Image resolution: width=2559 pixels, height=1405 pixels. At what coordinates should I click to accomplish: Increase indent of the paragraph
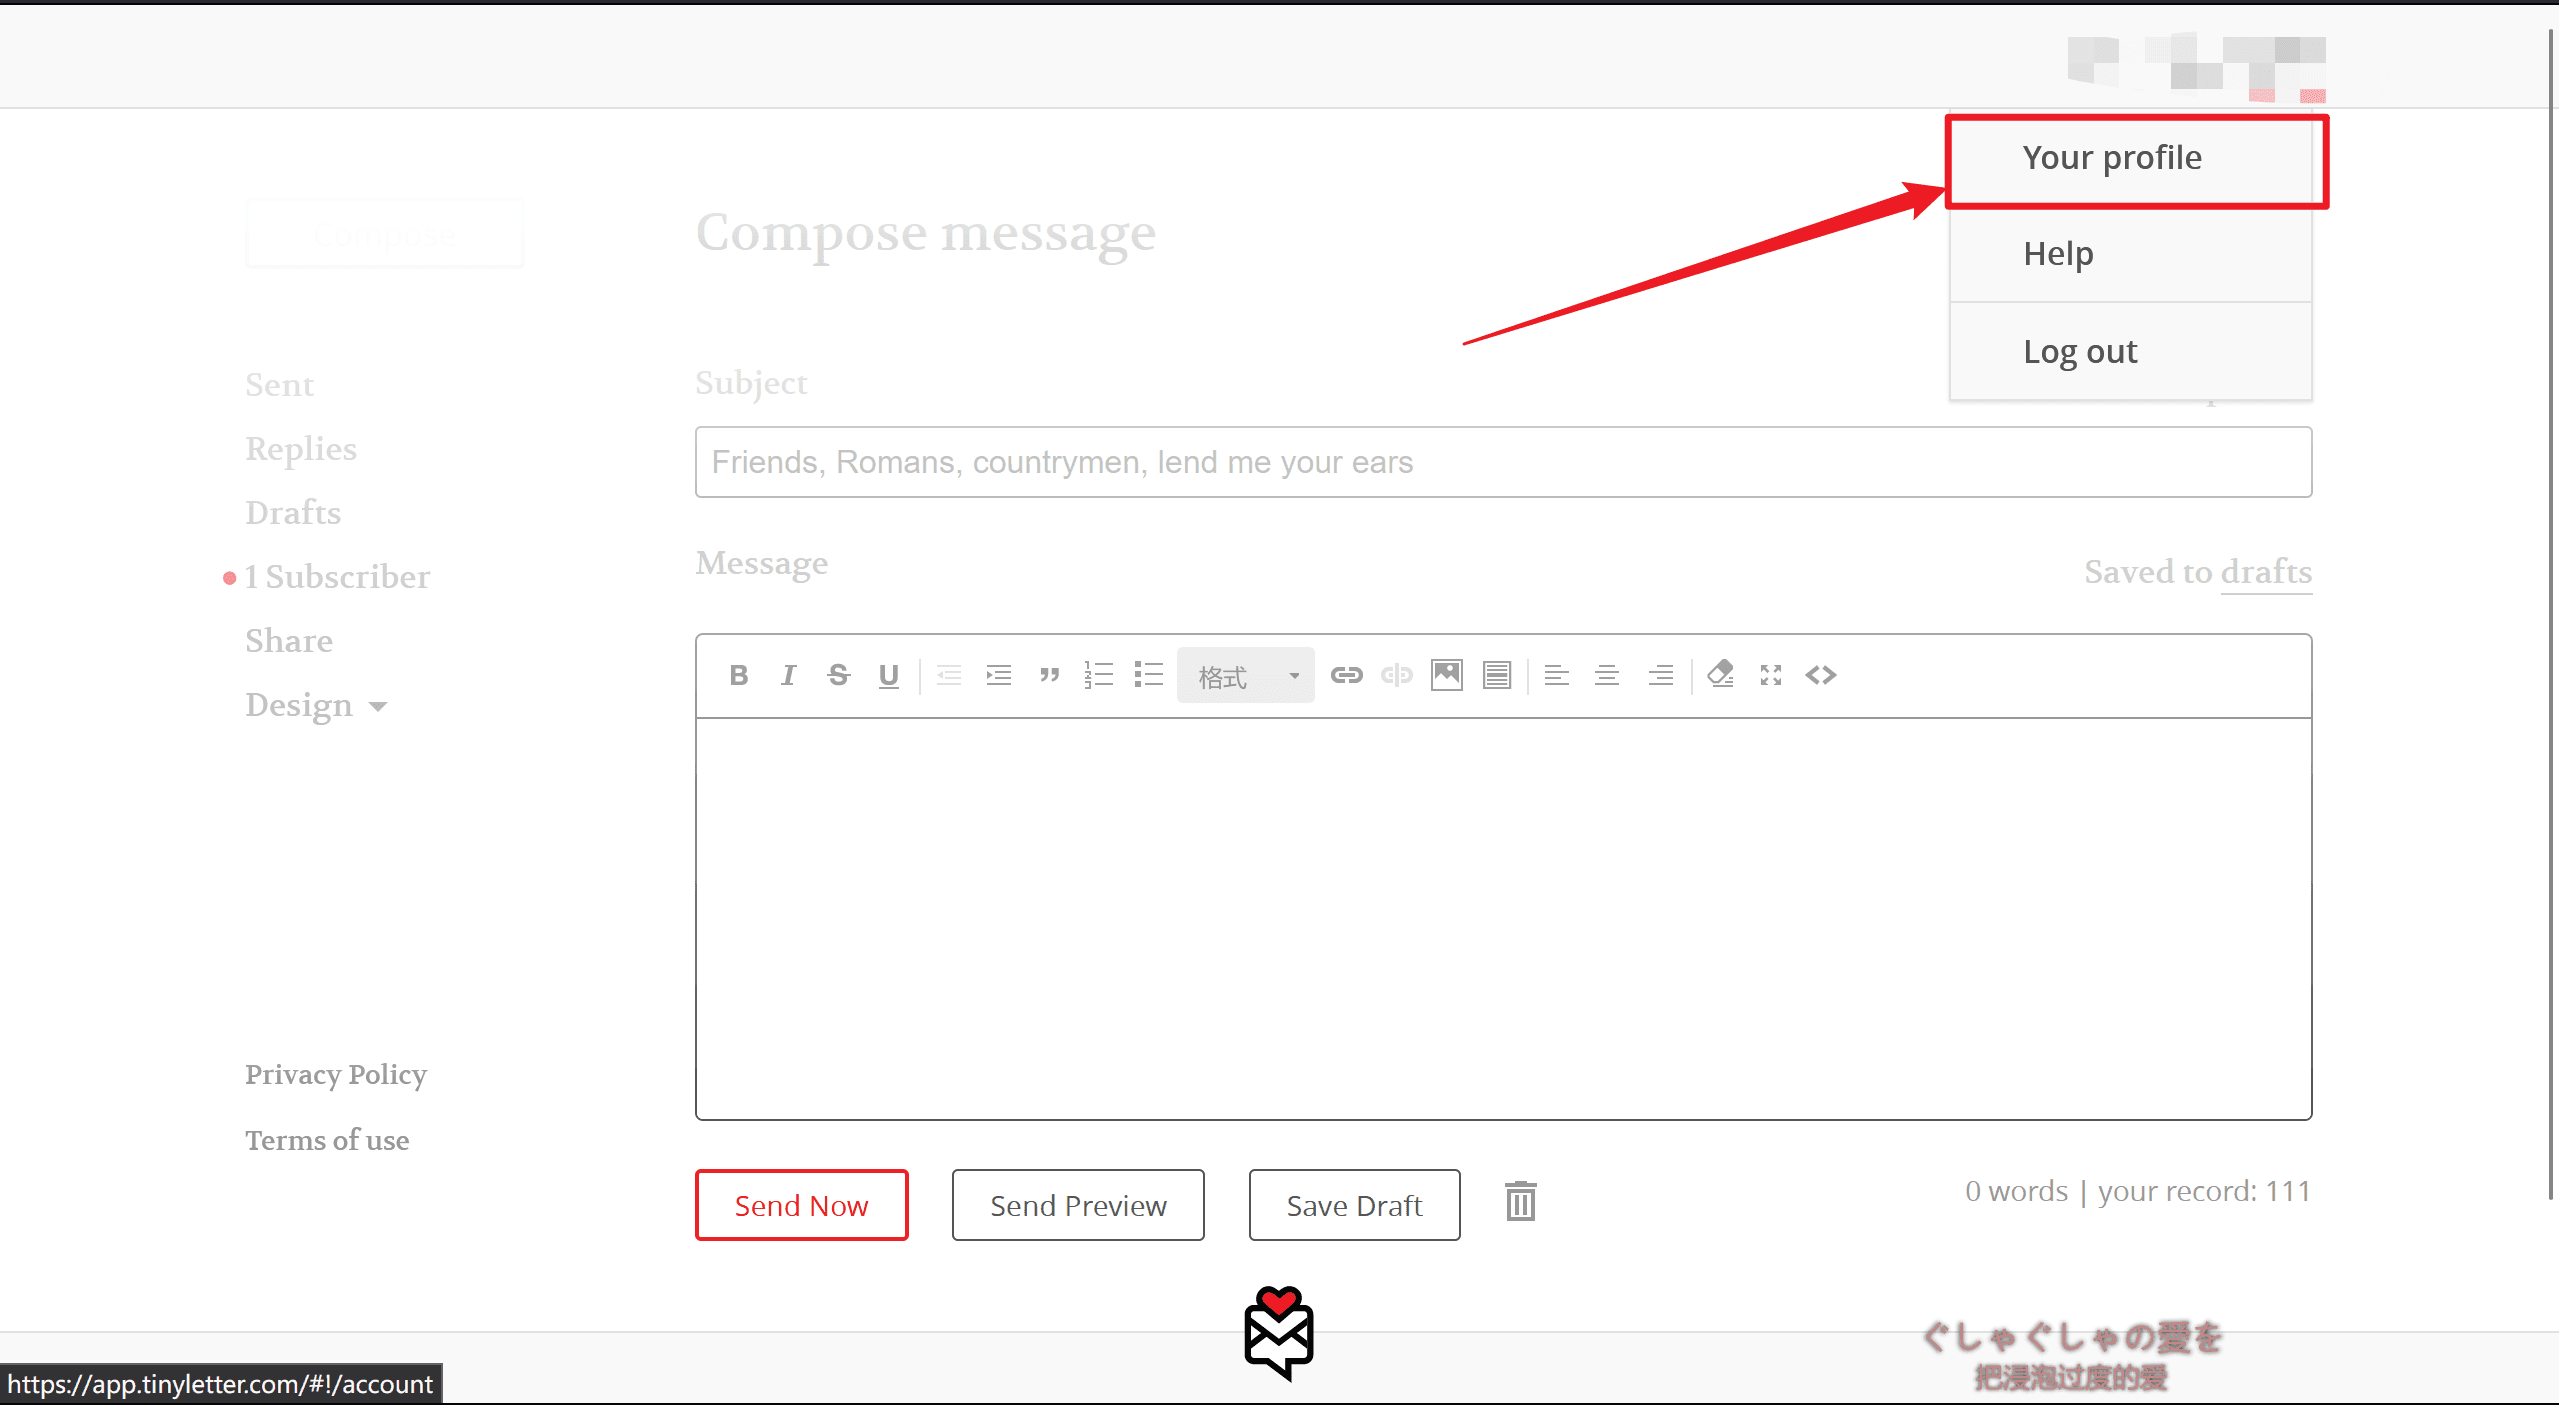click(999, 676)
